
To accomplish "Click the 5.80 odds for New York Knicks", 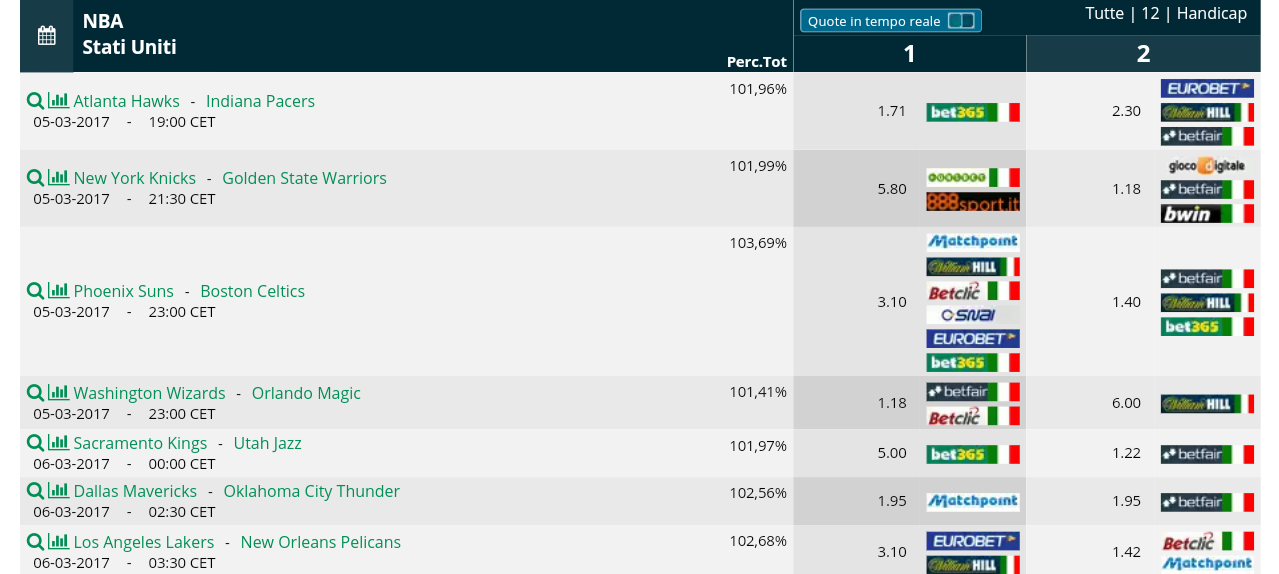I will (892, 189).
